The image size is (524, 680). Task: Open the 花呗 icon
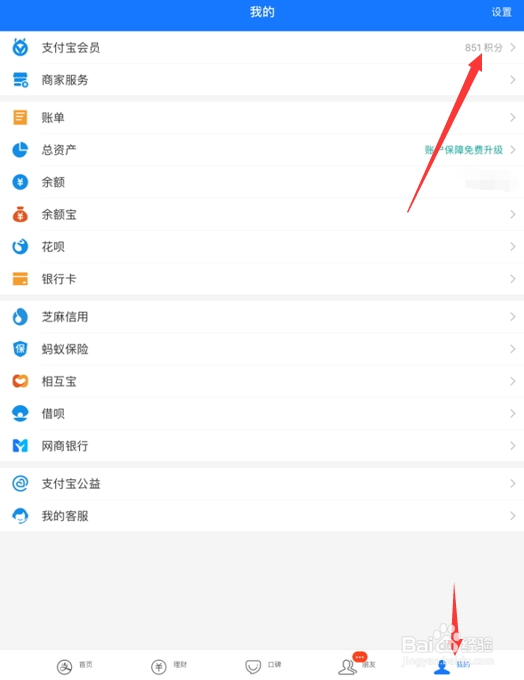(x=20, y=246)
